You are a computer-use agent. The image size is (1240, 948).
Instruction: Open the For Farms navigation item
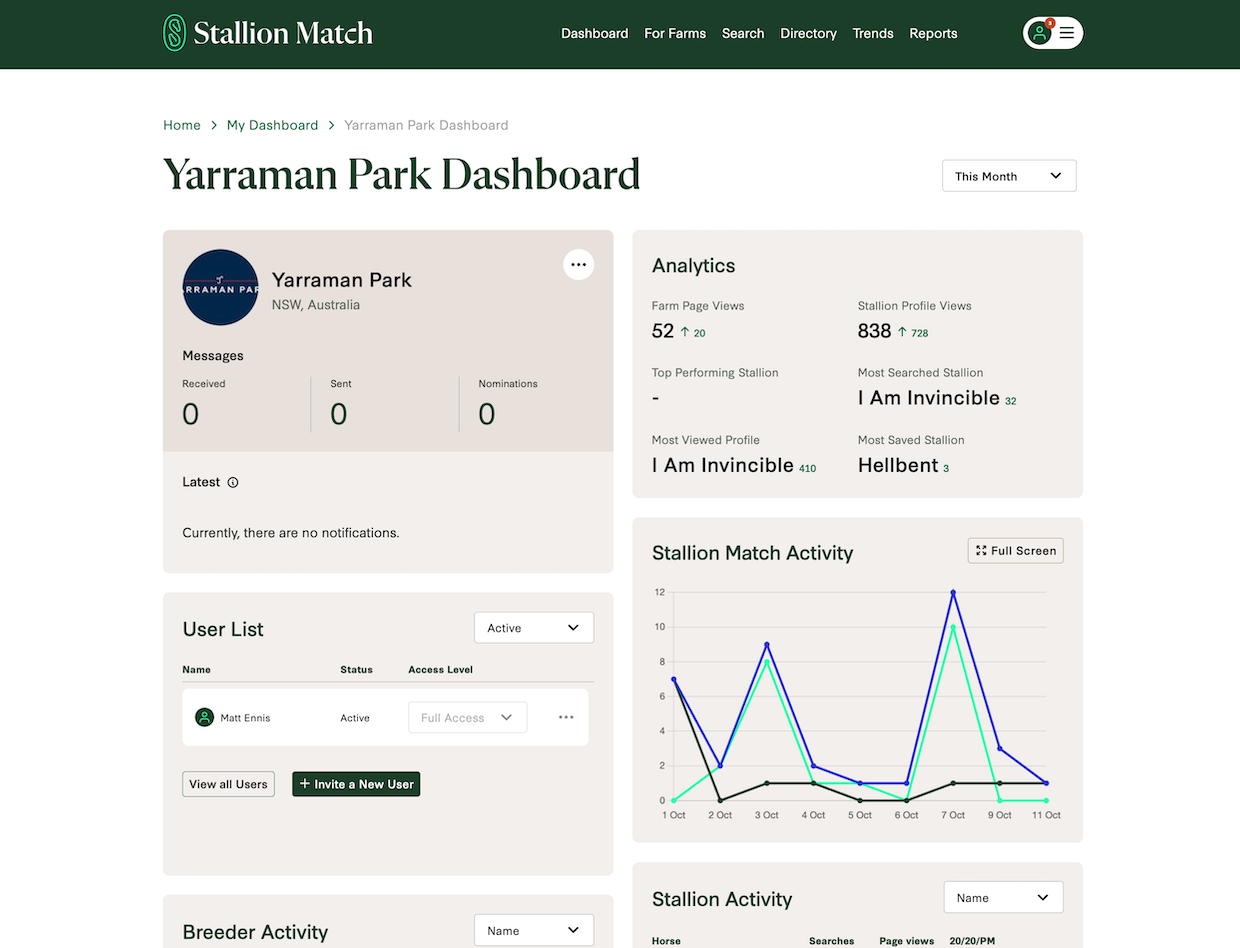pyautogui.click(x=675, y=33)
